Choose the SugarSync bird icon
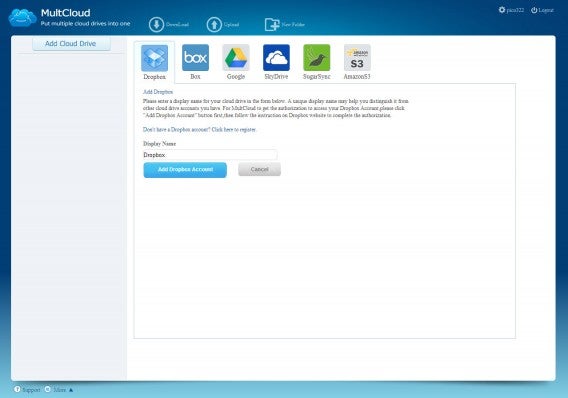Screen dimensions: 568x398 [x=317, y=58]
